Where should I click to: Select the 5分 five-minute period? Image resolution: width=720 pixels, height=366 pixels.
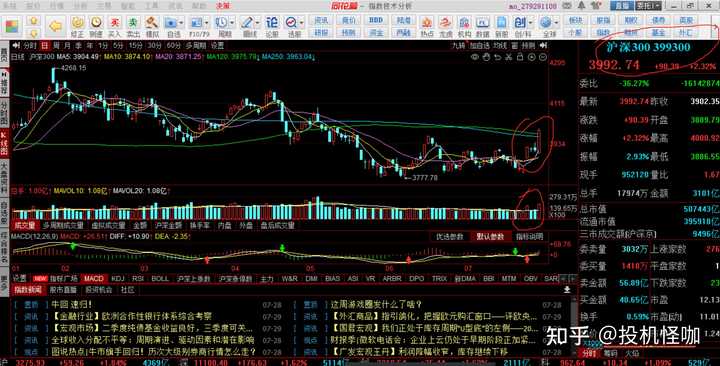pyautogui.click(x=118, y=45)
